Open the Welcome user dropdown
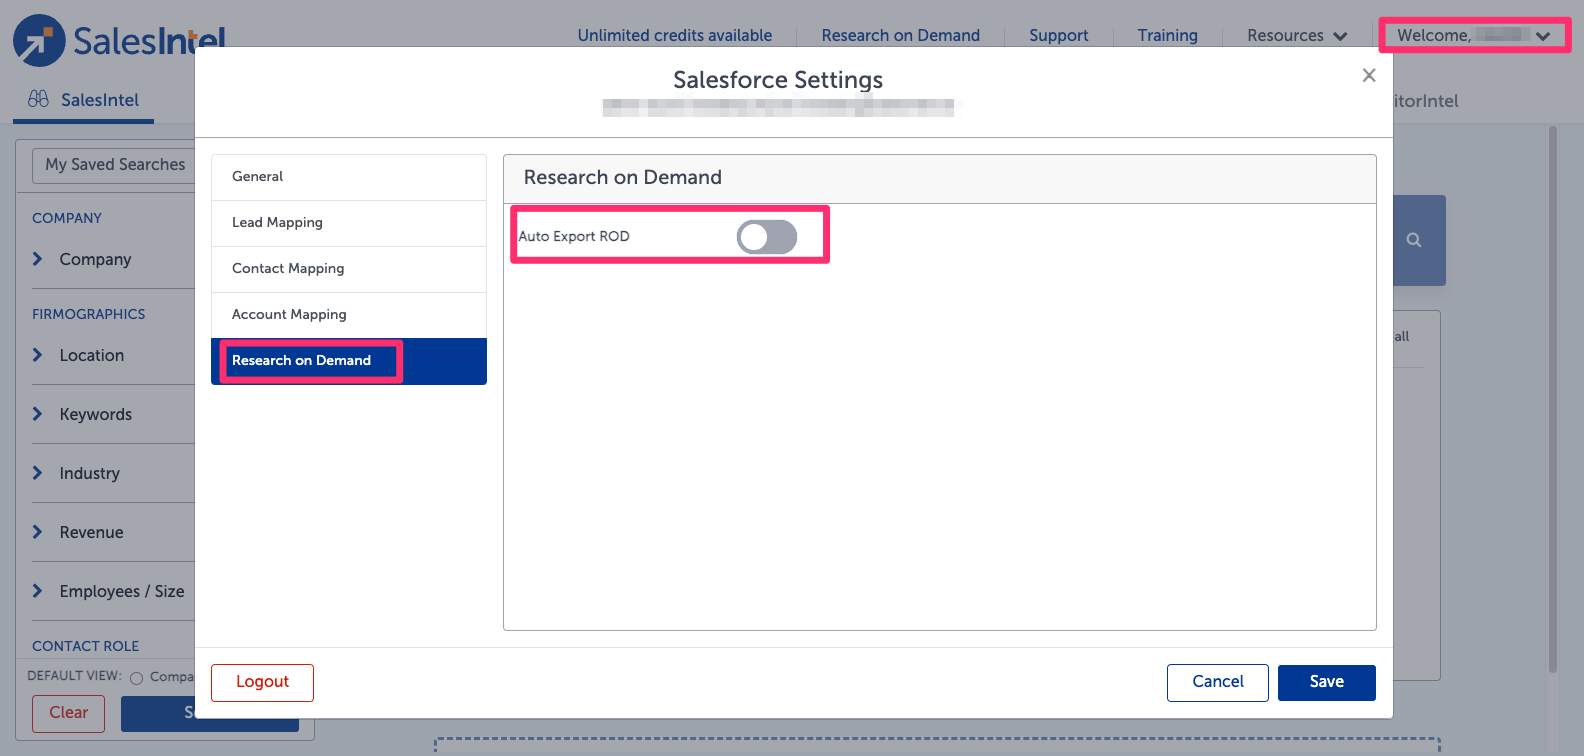The image size is (1584, 756). click(1474, 35)
